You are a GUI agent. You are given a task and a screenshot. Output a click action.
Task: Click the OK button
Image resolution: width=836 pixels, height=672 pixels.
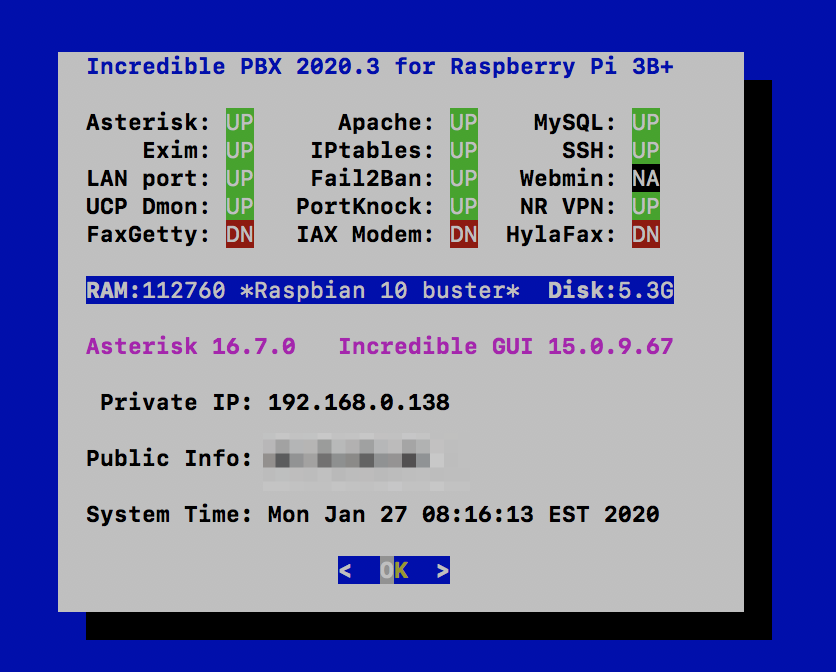(394, 570)
